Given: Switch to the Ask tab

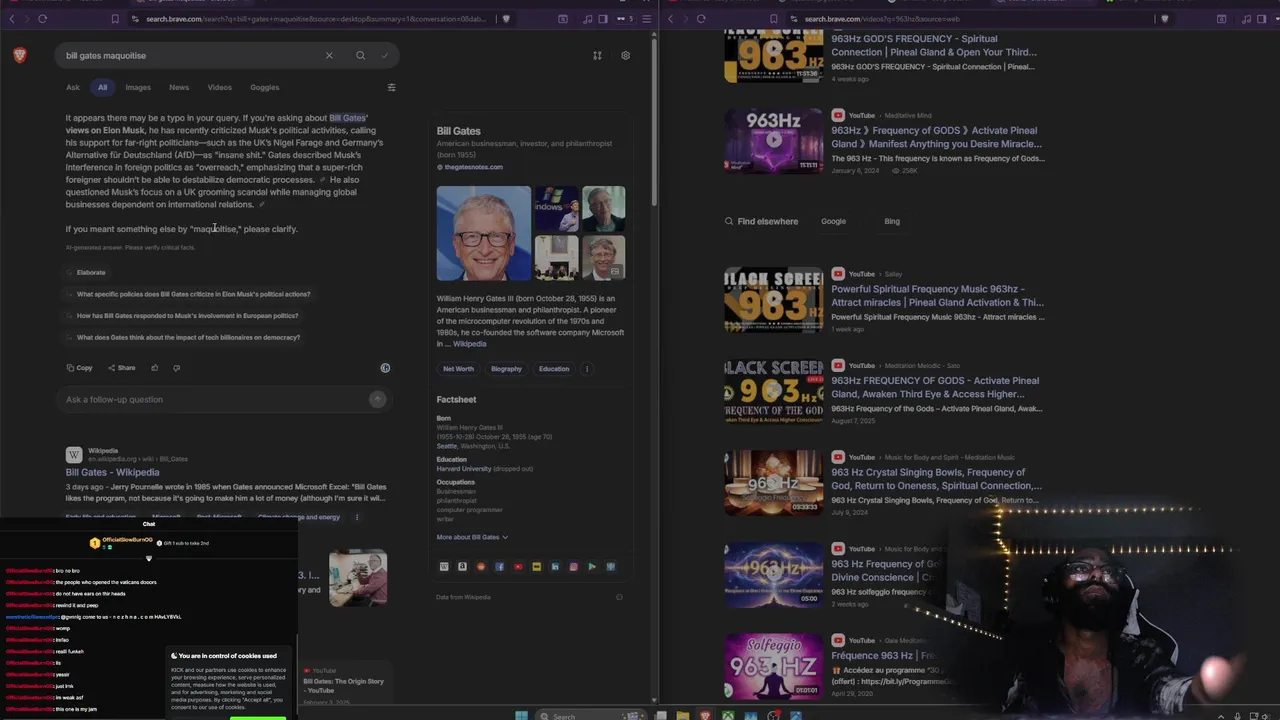Looking at the screenshot, I should point(73,87).
